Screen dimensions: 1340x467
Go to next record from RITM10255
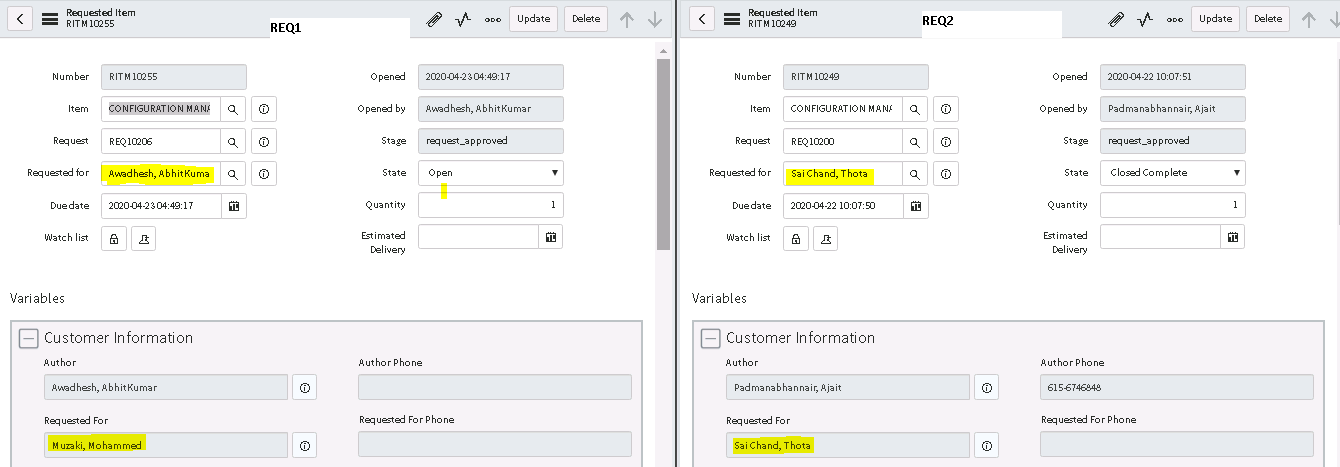tap(655, 19)
